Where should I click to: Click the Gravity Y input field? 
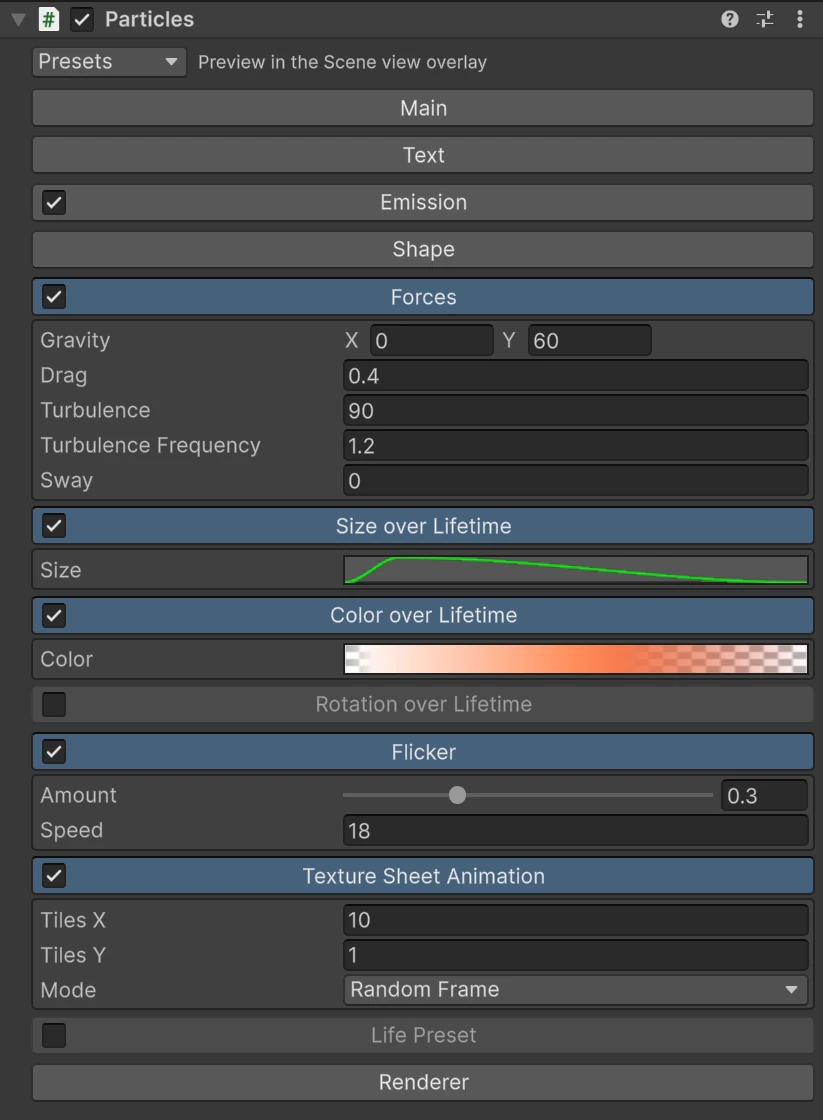pyautogui.click(x=589, y=341)
